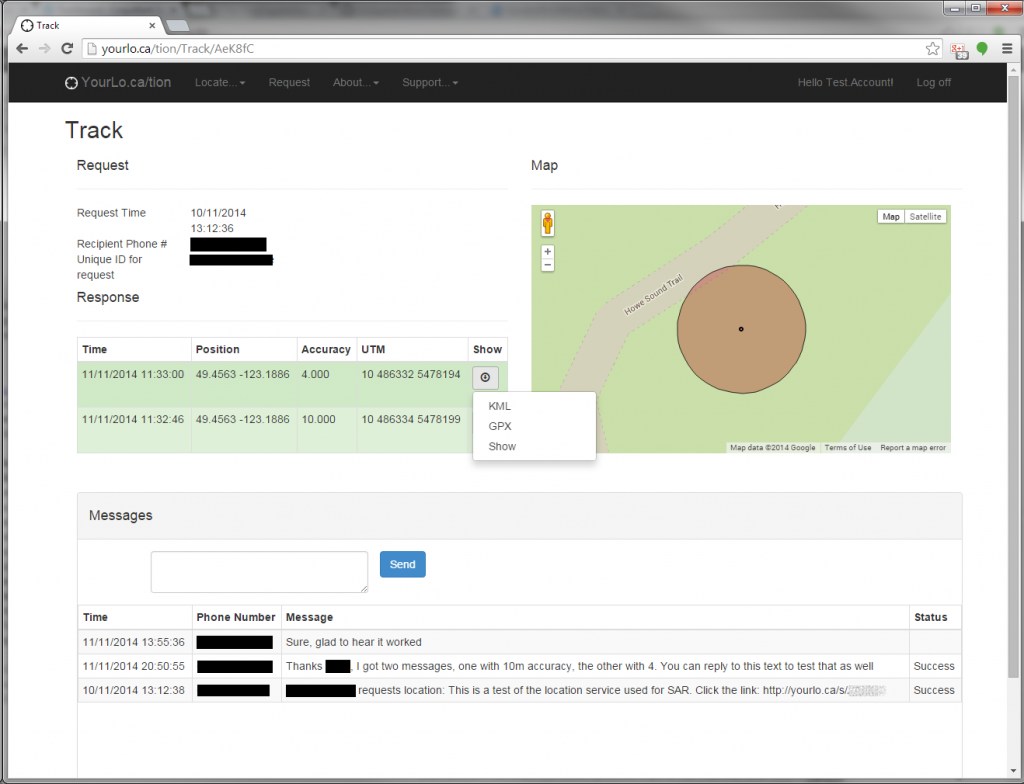Open the download icon in the Show column
1024x784 pixels.
(x=485, y=378)
